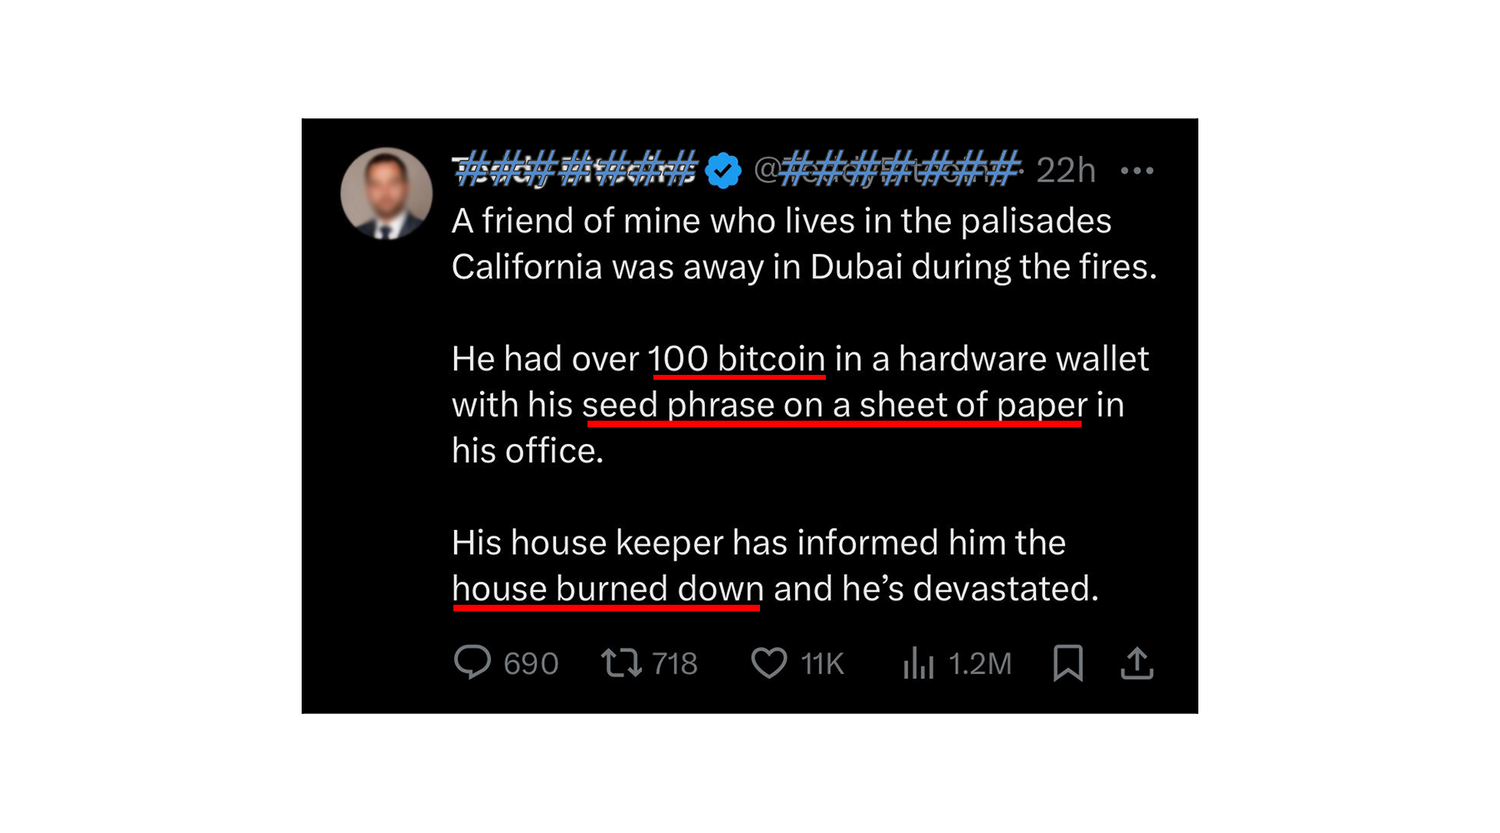Click the 11K likes count
Screen dimensions: 1500x833
[x=823, y=664]
